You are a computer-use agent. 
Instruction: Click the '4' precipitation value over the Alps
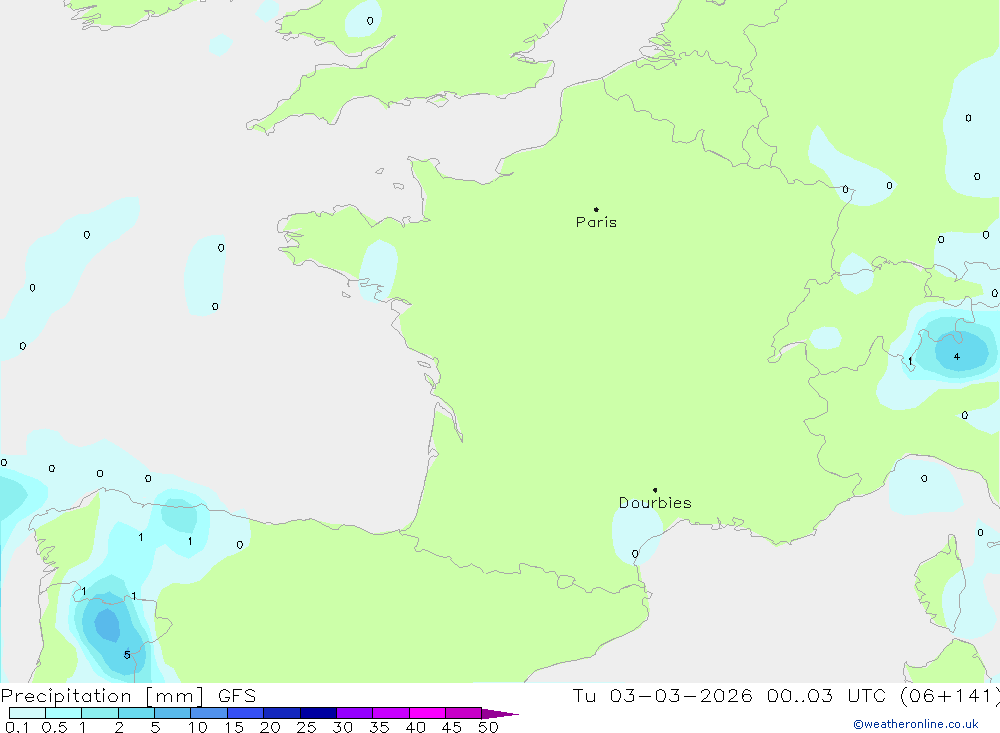tap(957, 357)
